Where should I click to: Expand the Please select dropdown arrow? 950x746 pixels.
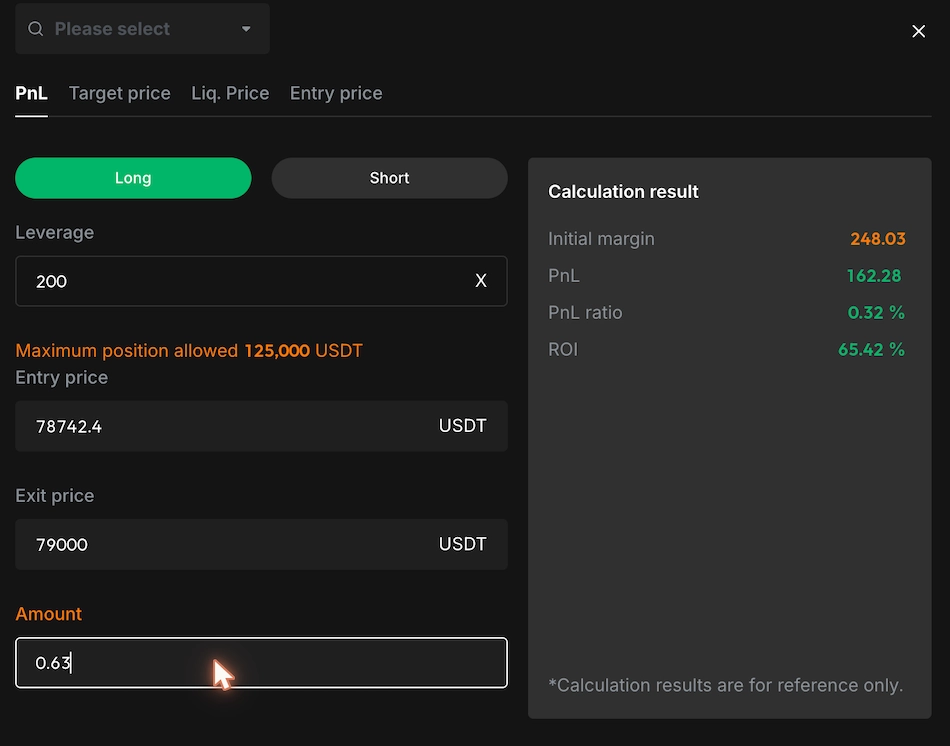coord(246,28)
